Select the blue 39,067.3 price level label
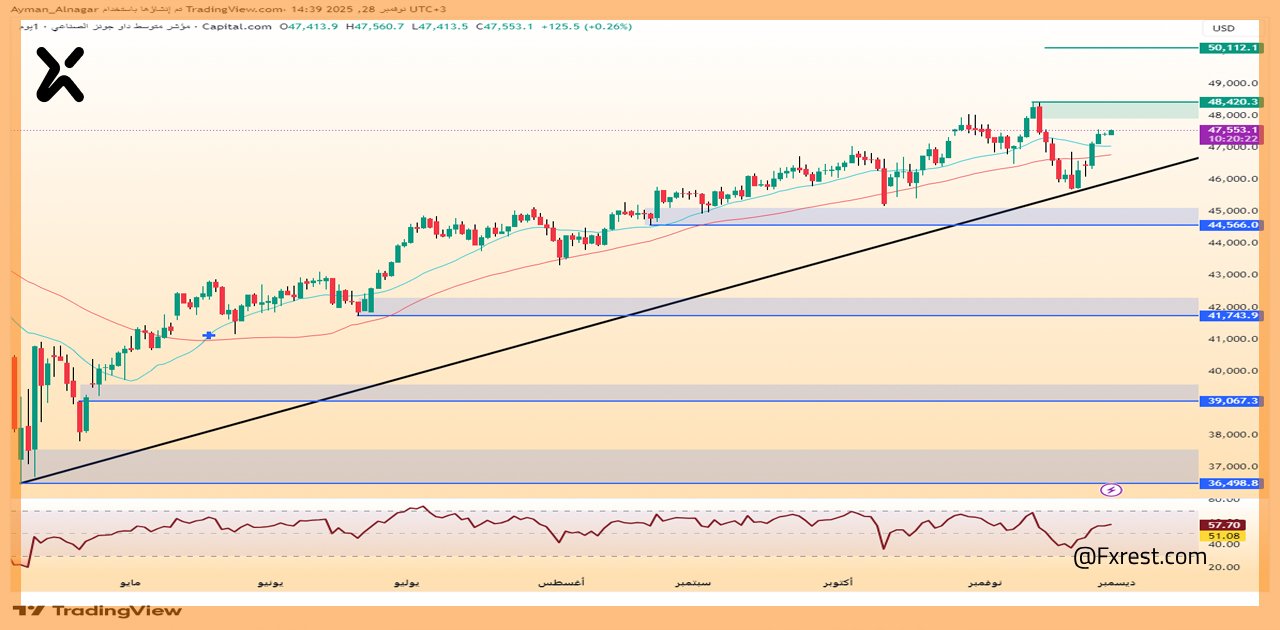 (x=1232, y=401)
